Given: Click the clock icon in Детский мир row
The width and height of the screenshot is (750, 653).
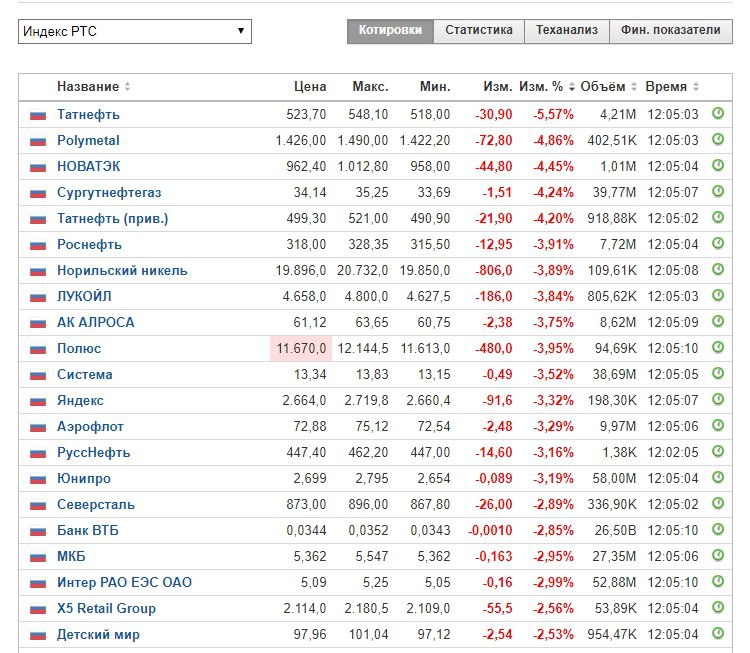Looking at the screenshot, I should point(718,633).
